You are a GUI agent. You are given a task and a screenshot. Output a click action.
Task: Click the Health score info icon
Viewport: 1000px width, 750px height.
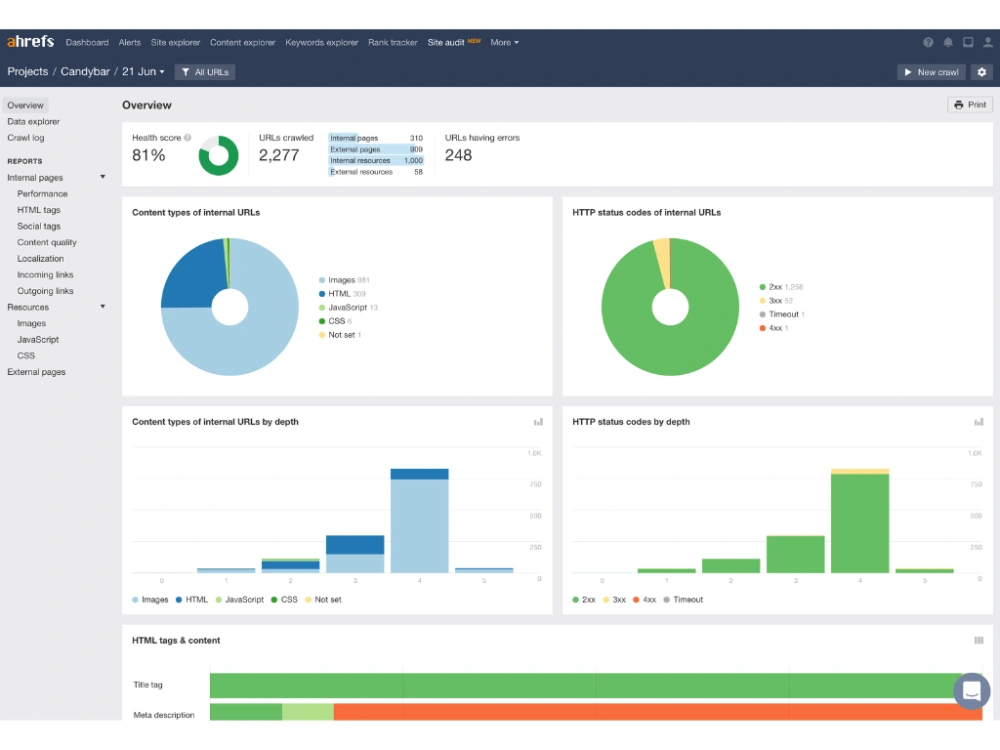pos(188,138)
